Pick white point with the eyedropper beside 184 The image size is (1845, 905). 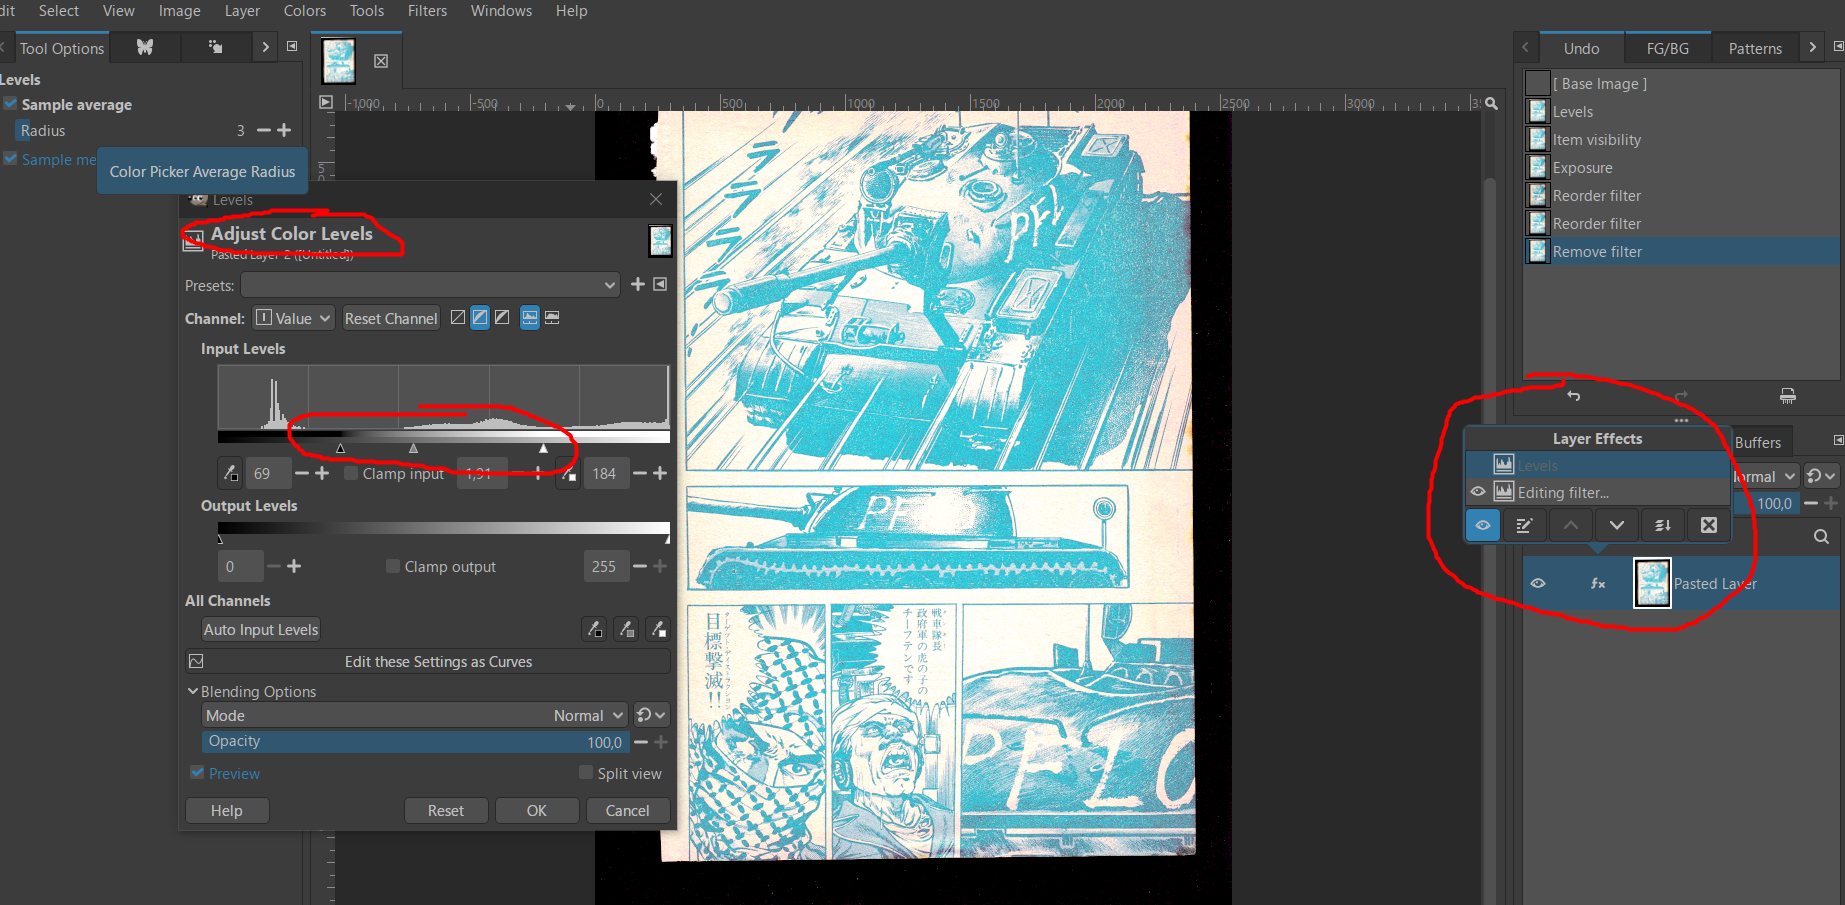[x=568, y=473]
